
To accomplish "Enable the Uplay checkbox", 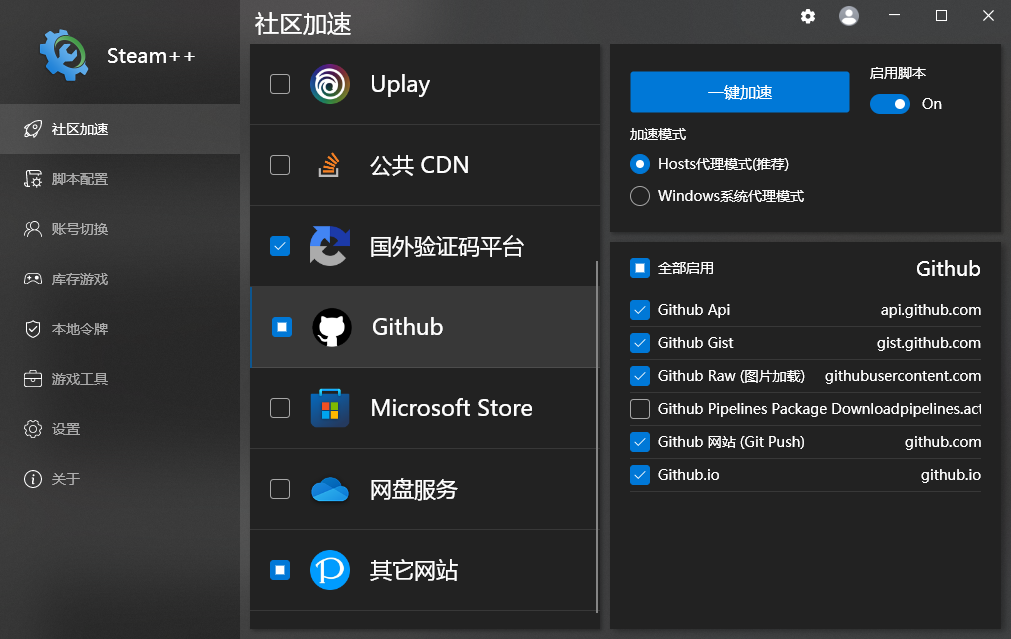I will click(x=280, y=84).
